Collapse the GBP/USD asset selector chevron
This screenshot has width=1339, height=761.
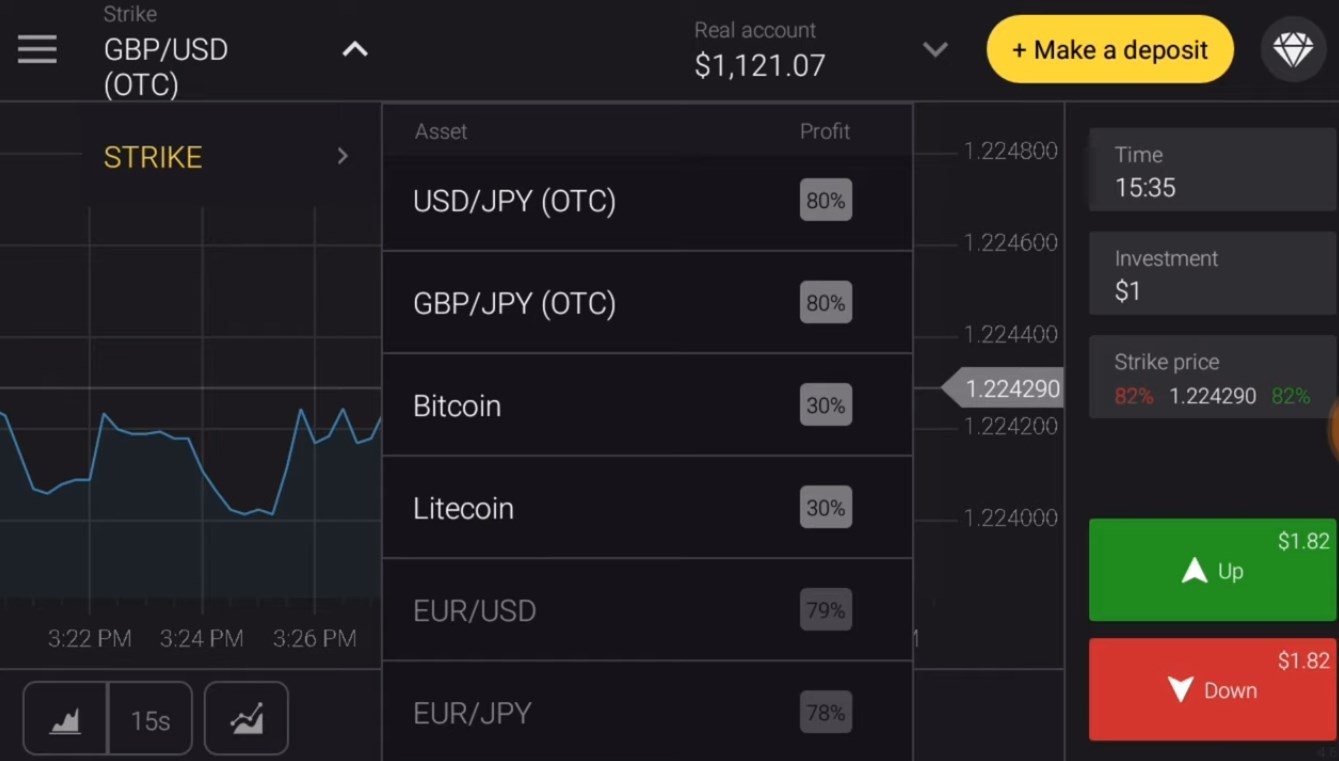pyautogui.click(x=355, y=49)
